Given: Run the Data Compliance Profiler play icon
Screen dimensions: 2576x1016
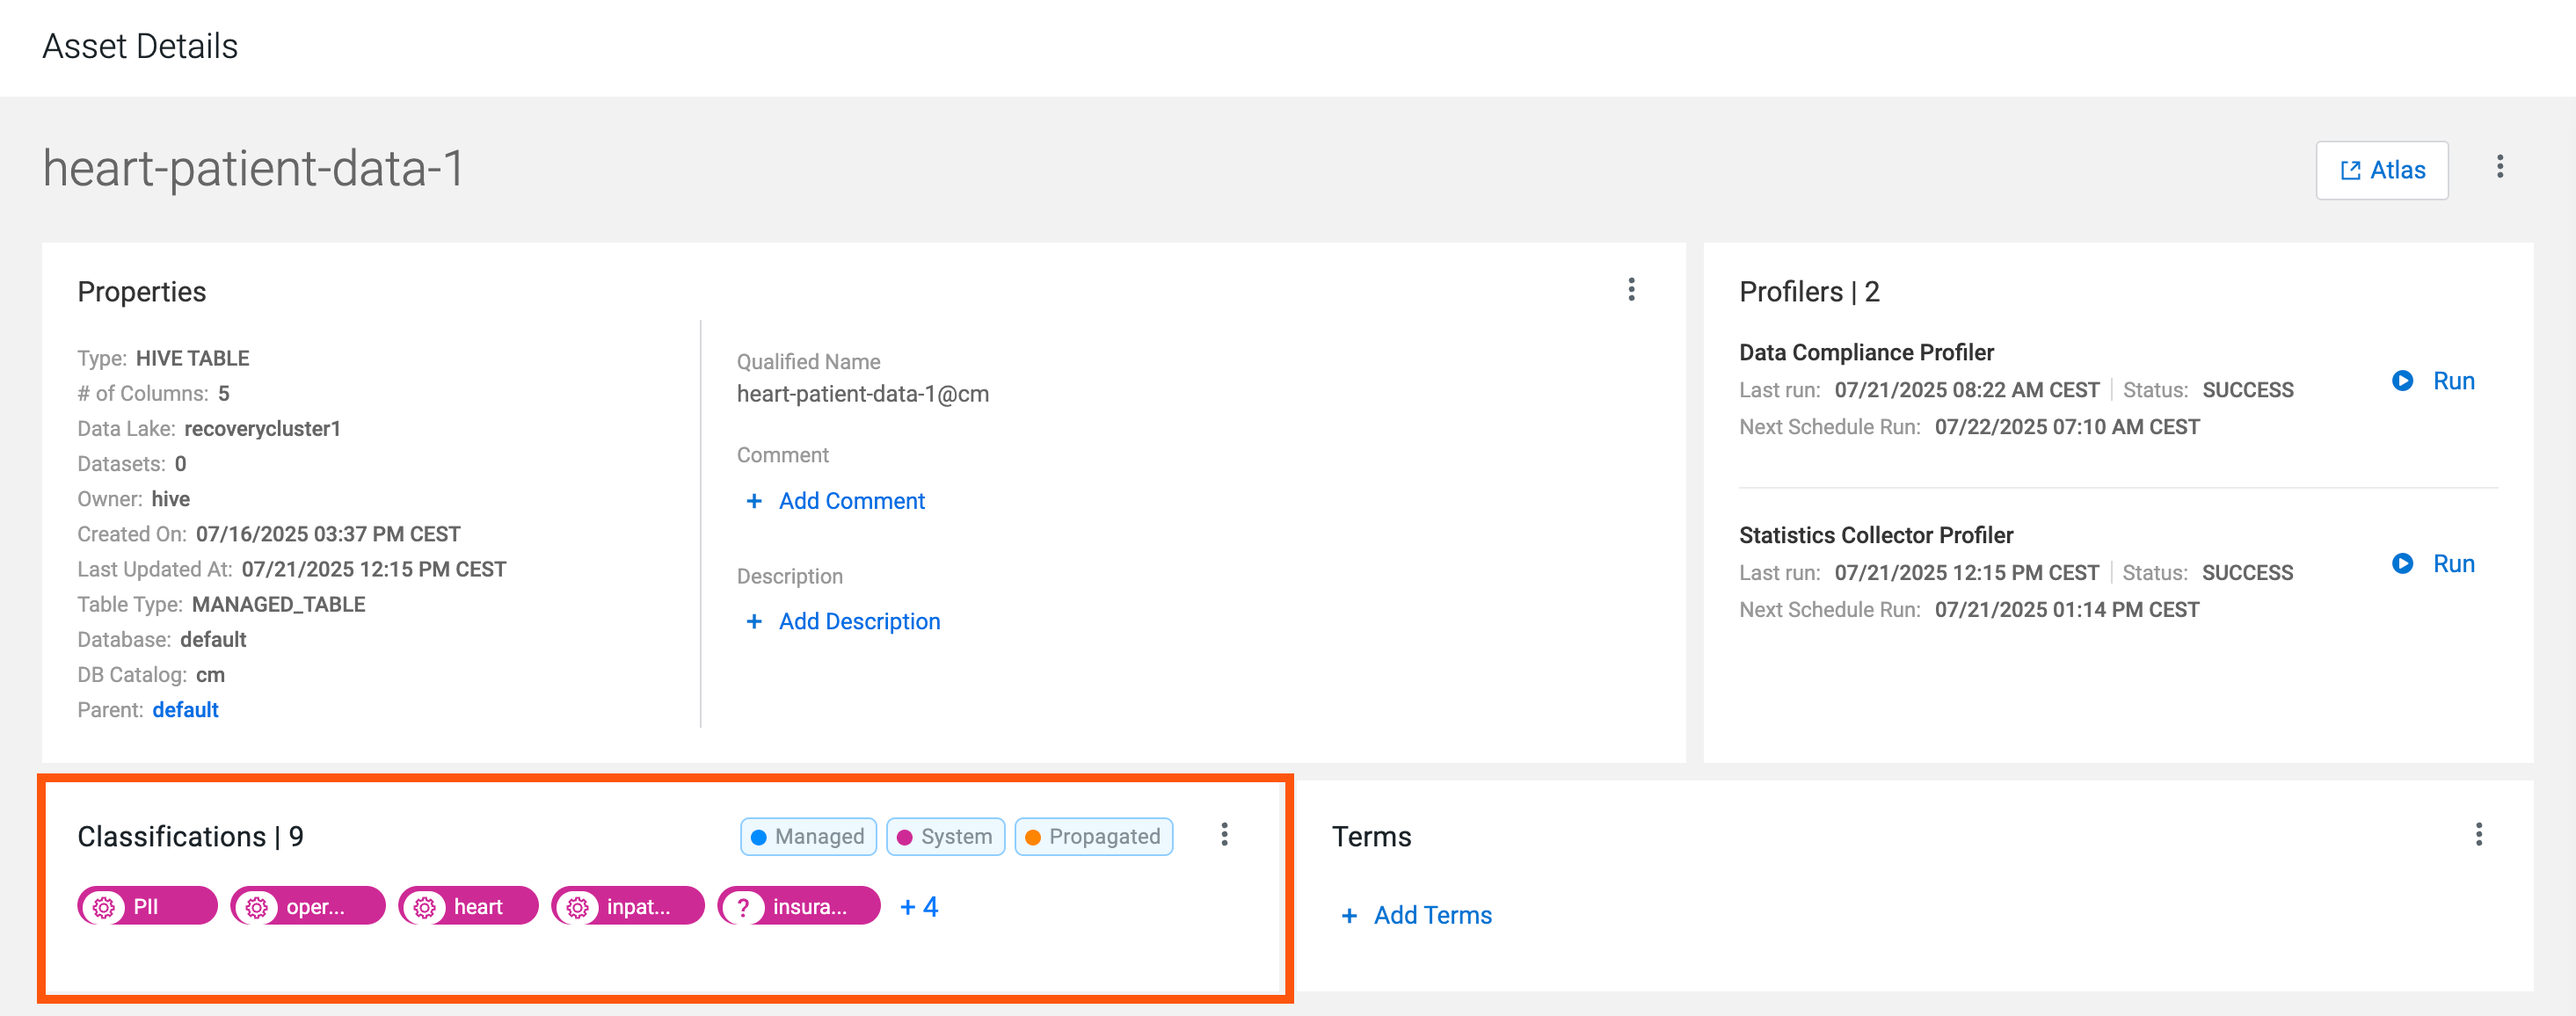Looking at the screenshot, I should (2402, 381).
